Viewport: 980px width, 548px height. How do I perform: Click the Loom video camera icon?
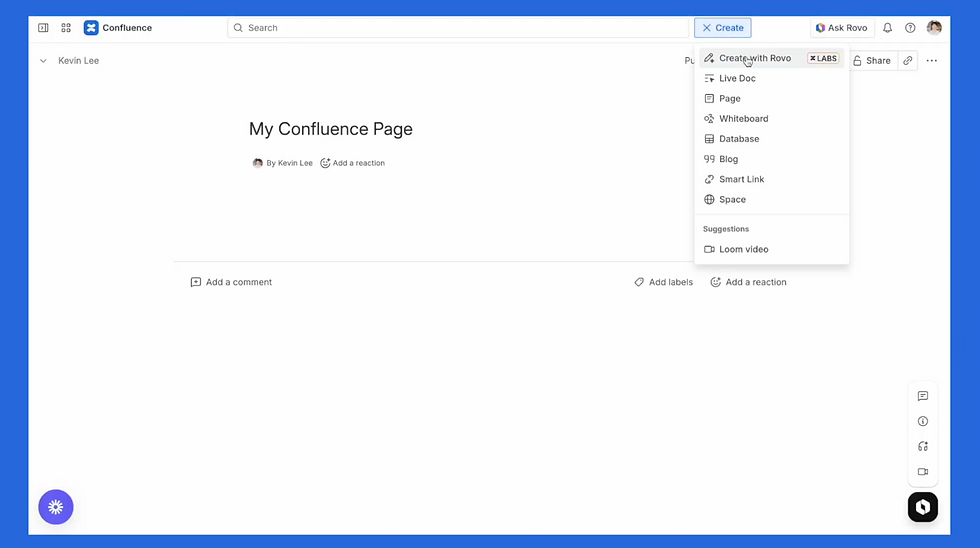[x=709, y=249]
